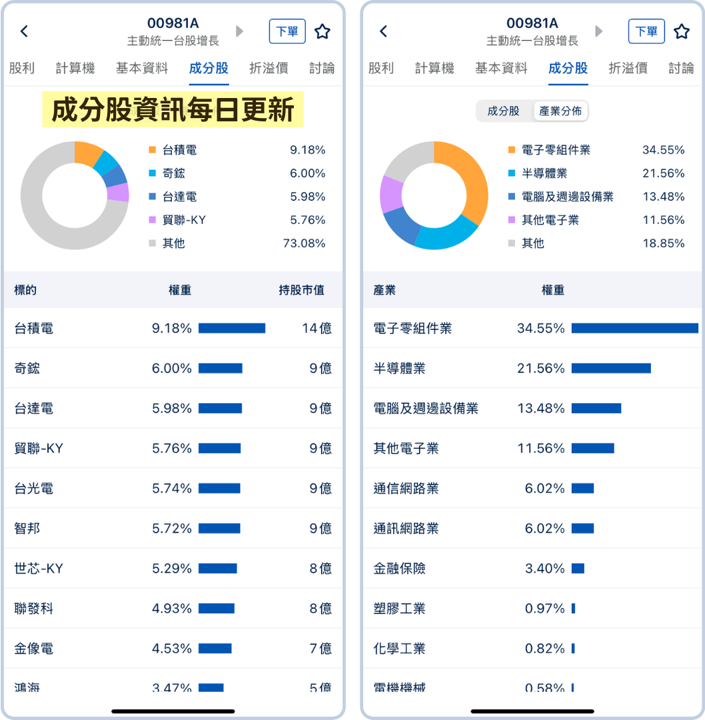Image resolution: width=705 pixels, height=720 pixels.
Task: Open 台光電 holding row
Action: pyautogui.click(x=173, y=488)
